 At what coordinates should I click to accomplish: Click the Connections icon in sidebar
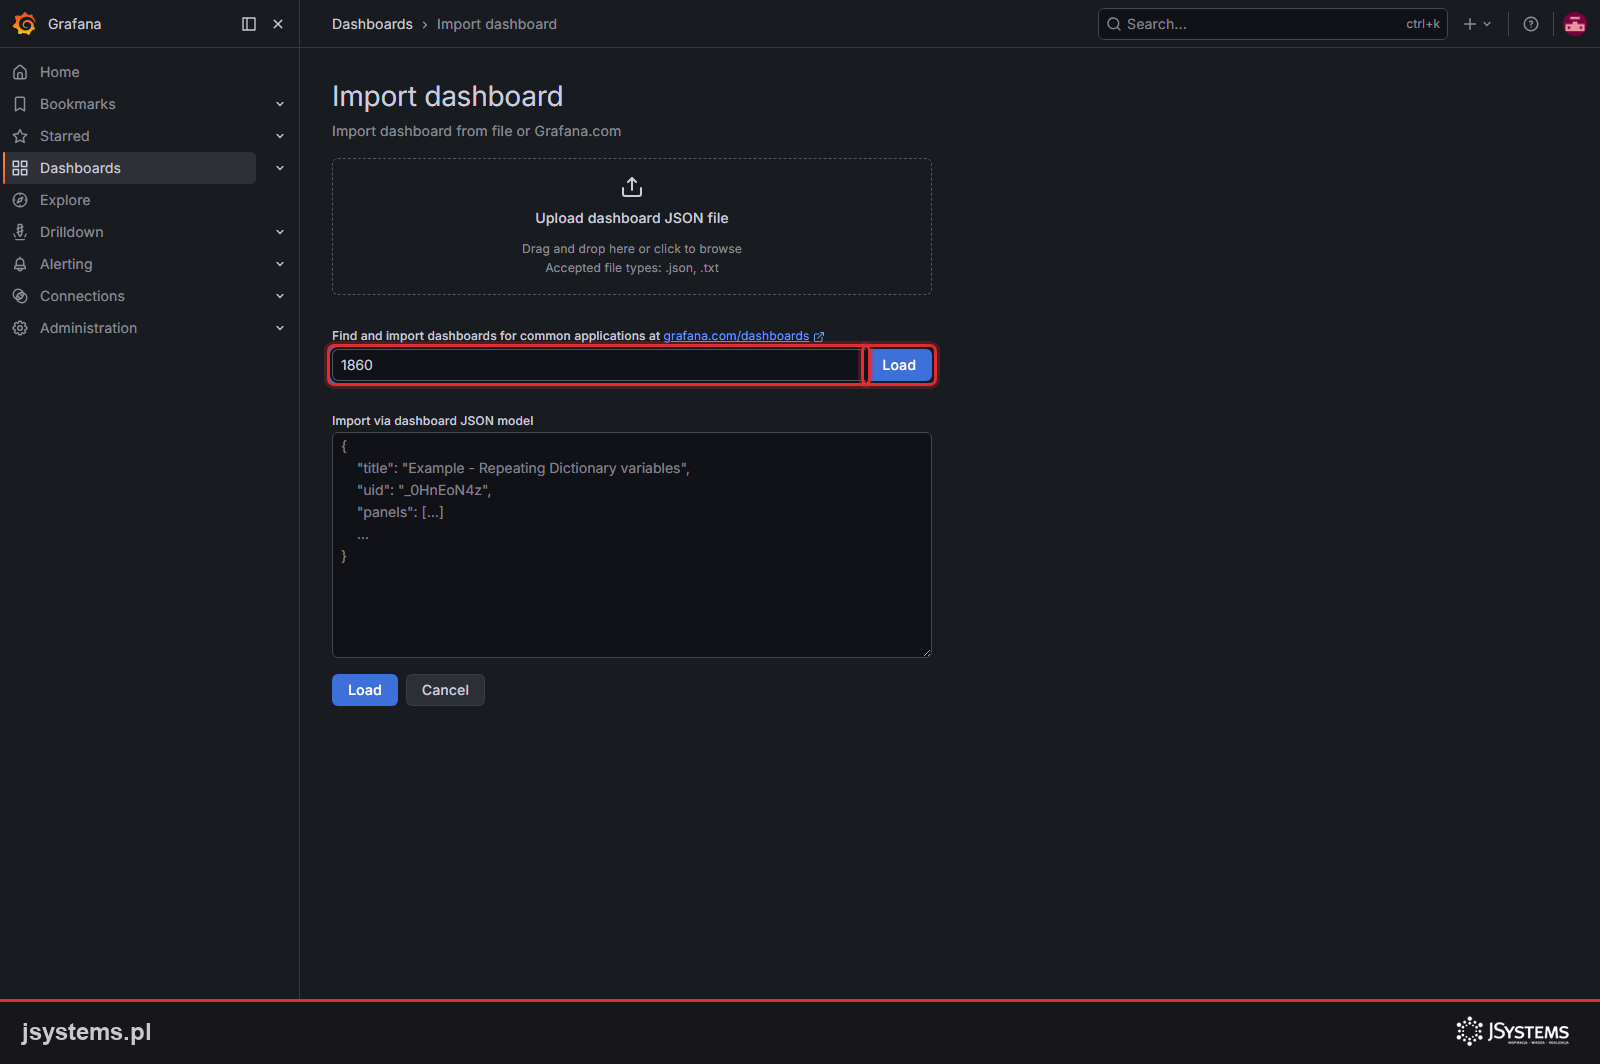(20, 296)
